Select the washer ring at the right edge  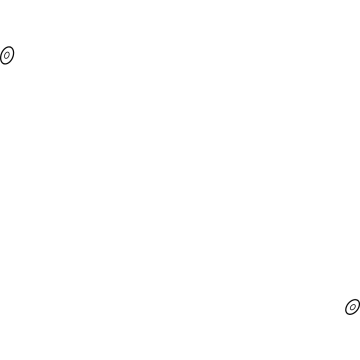(x=353, y=307)
